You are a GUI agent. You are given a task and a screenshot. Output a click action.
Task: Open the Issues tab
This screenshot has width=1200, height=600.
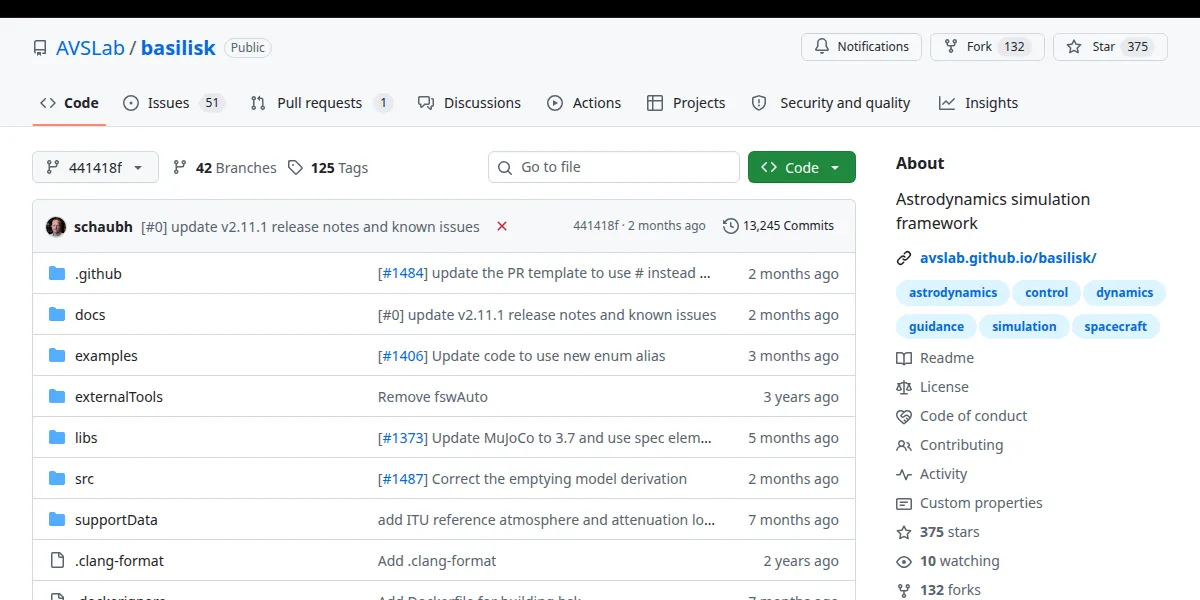[173, 103]
